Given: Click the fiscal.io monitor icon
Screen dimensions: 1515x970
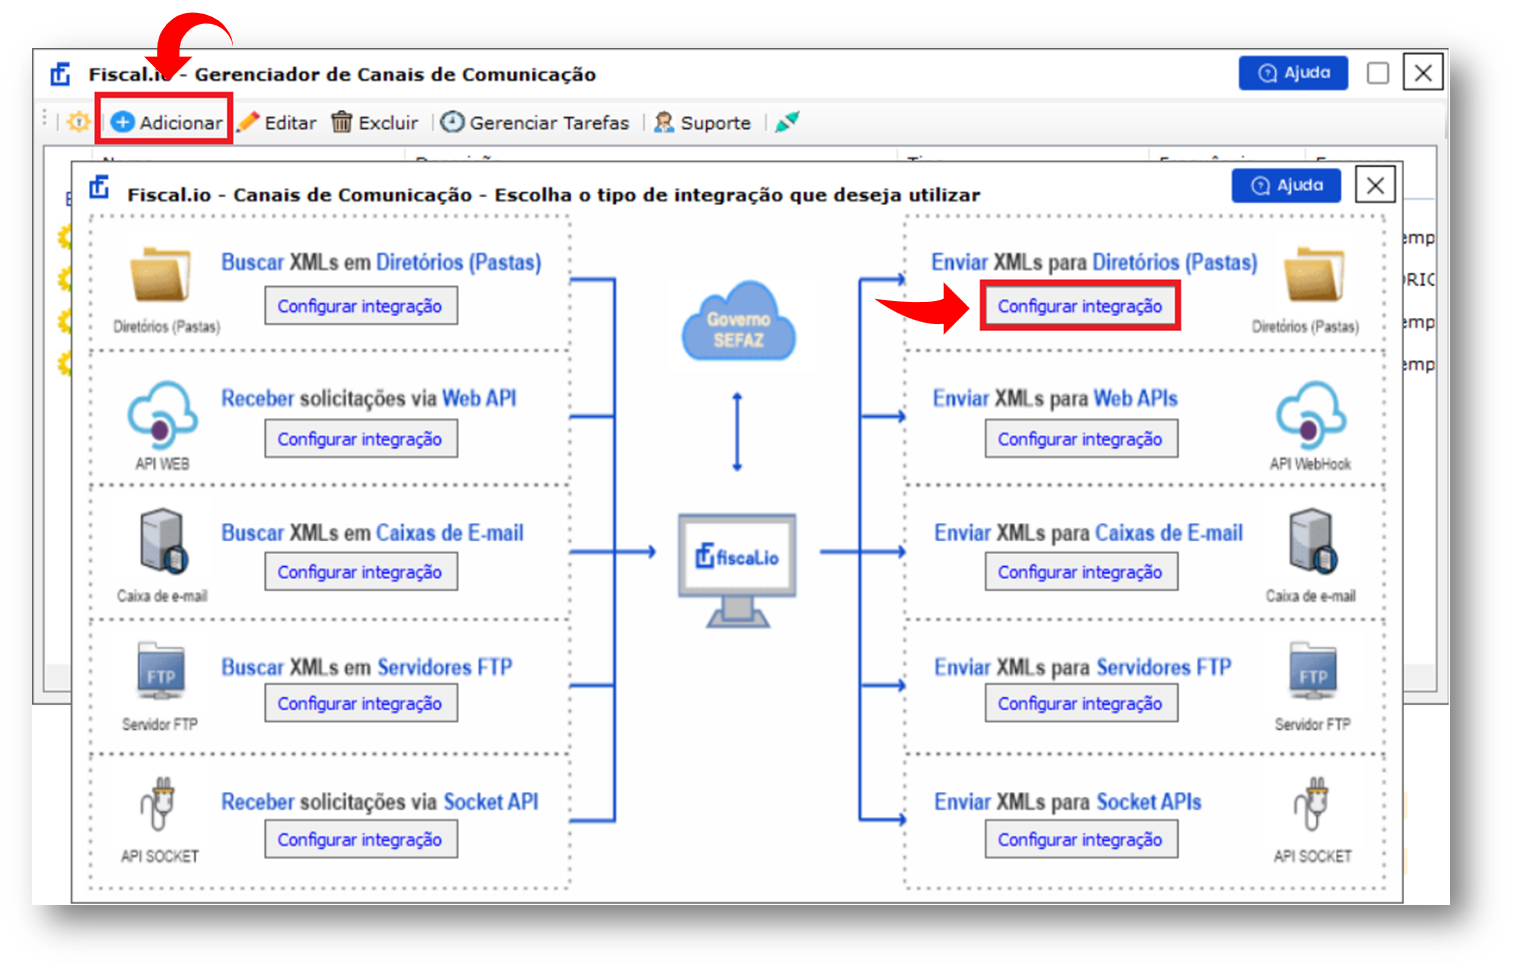Looking at the screenshot, I should [738, 571].
